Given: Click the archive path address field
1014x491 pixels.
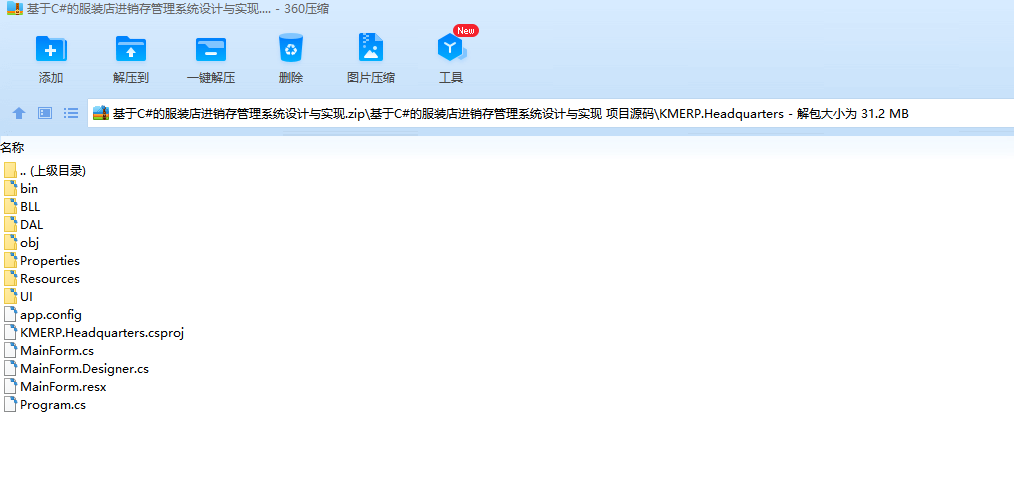Looking at the screenshot, I should click(x=550, y=114).
